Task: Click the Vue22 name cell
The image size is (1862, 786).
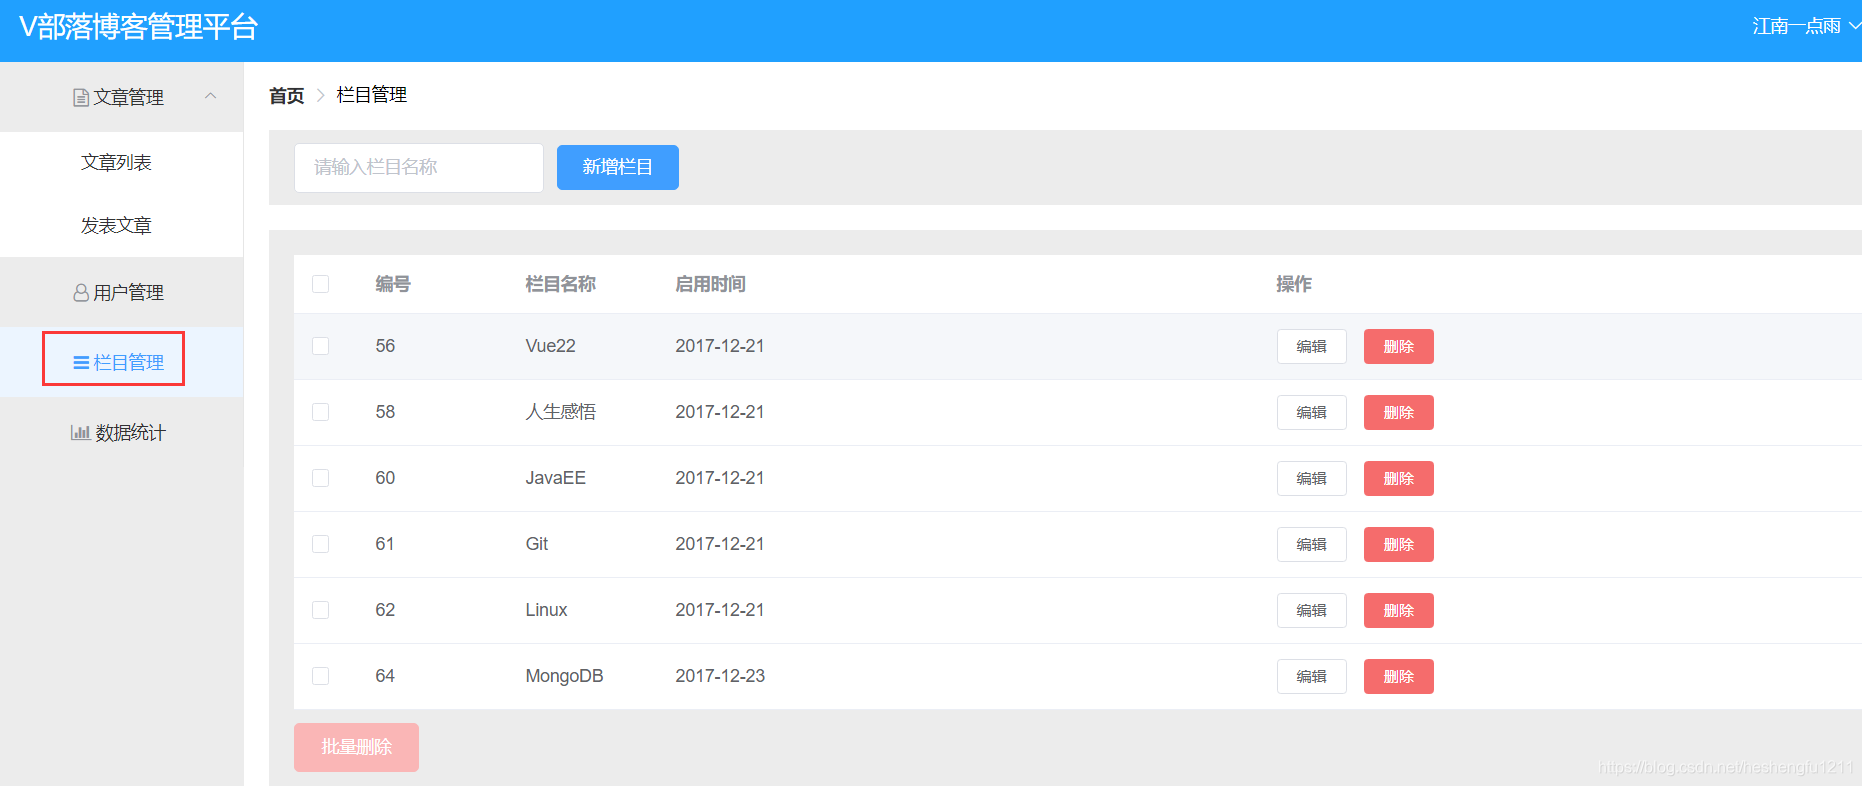Action: coord(551,346)
